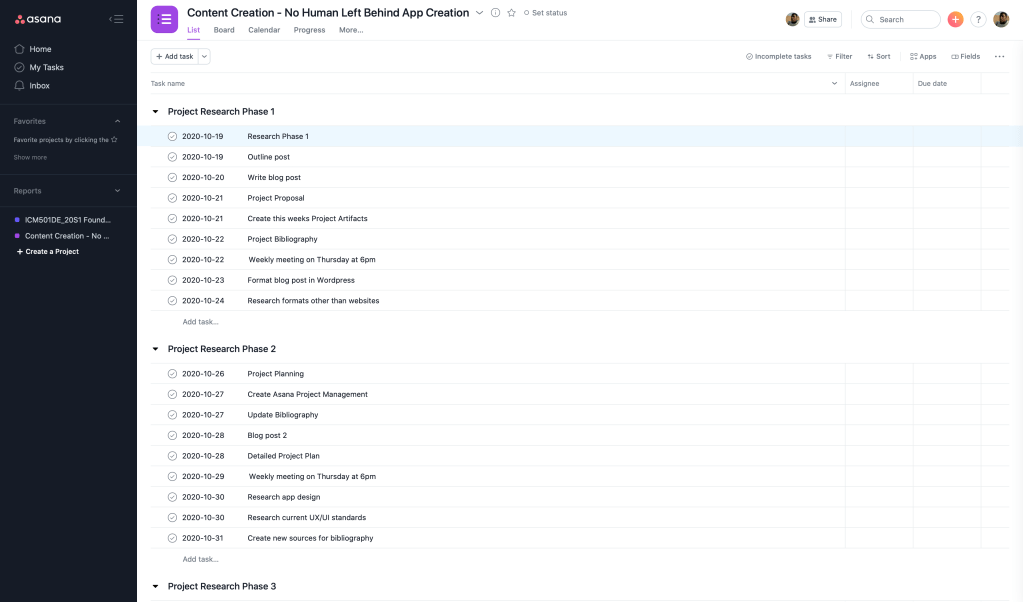The width and height of the screenshot is (1023, 602).
Task: Switch to the Board tab
Action: pyautogui.click(x=224, y=30)
